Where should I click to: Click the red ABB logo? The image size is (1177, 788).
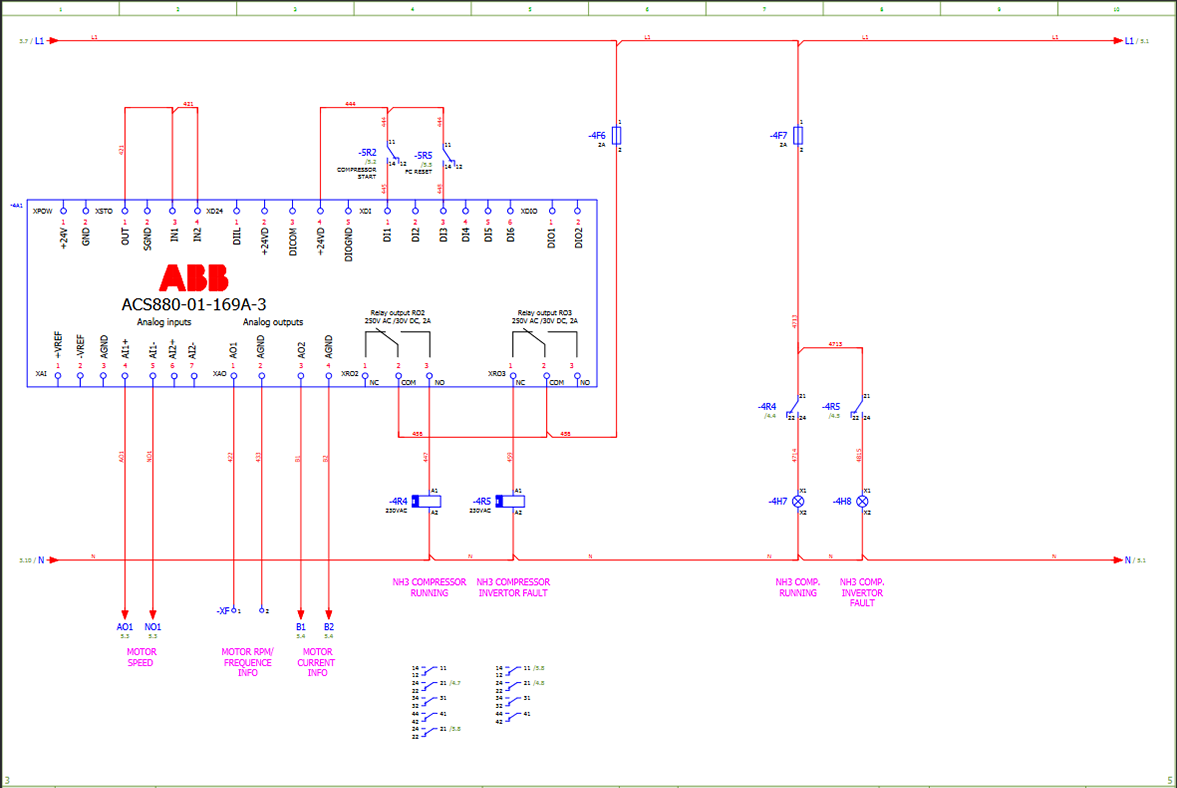pyautogui.click(x=194, y=278)
